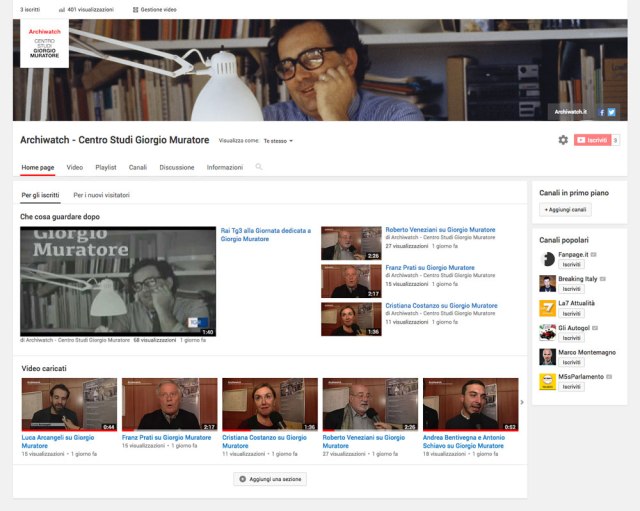The width and height of the screenshot is (640, 511).
Task: Open 'Rai Tg3 alla Giornata dedicata' title link
Action: click(266, 235)
